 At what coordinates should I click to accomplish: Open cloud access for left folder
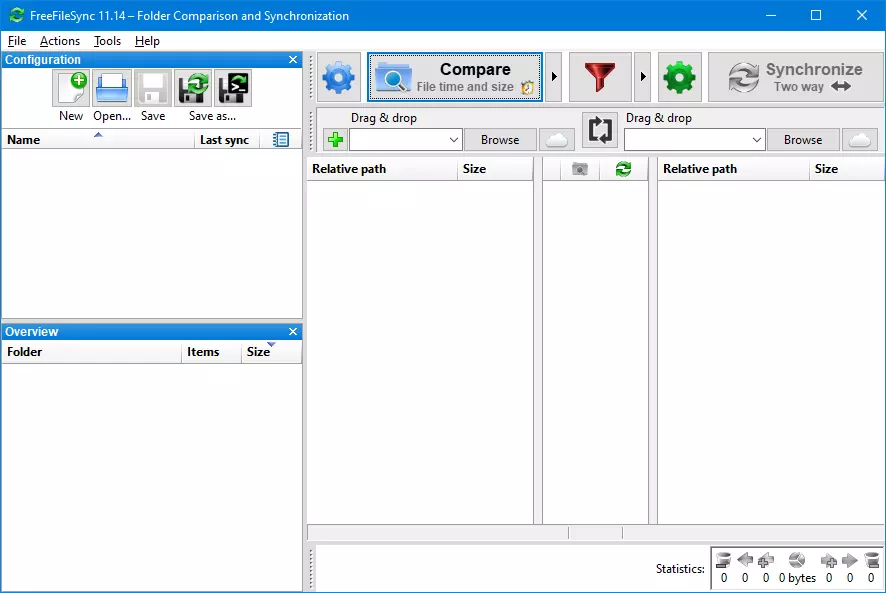pos(557,140)
